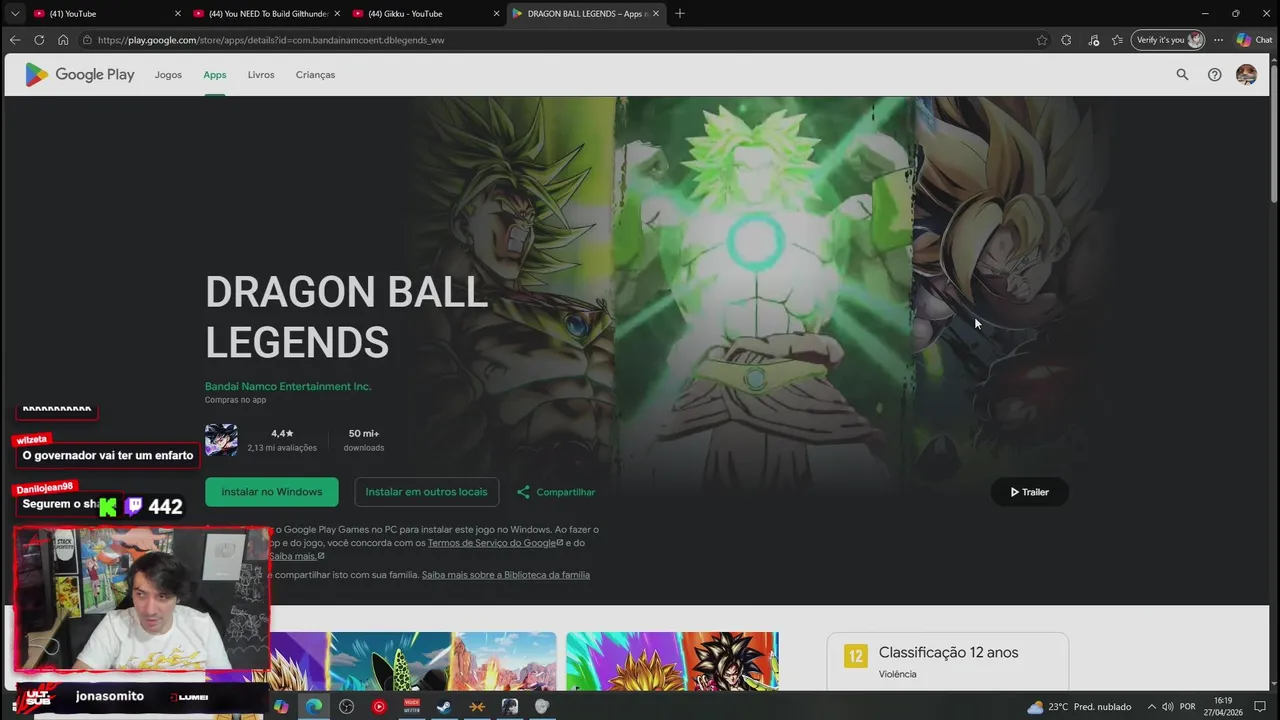
Task: Click the Dragon Ball Legends app icon
Action: click(221, 440)
